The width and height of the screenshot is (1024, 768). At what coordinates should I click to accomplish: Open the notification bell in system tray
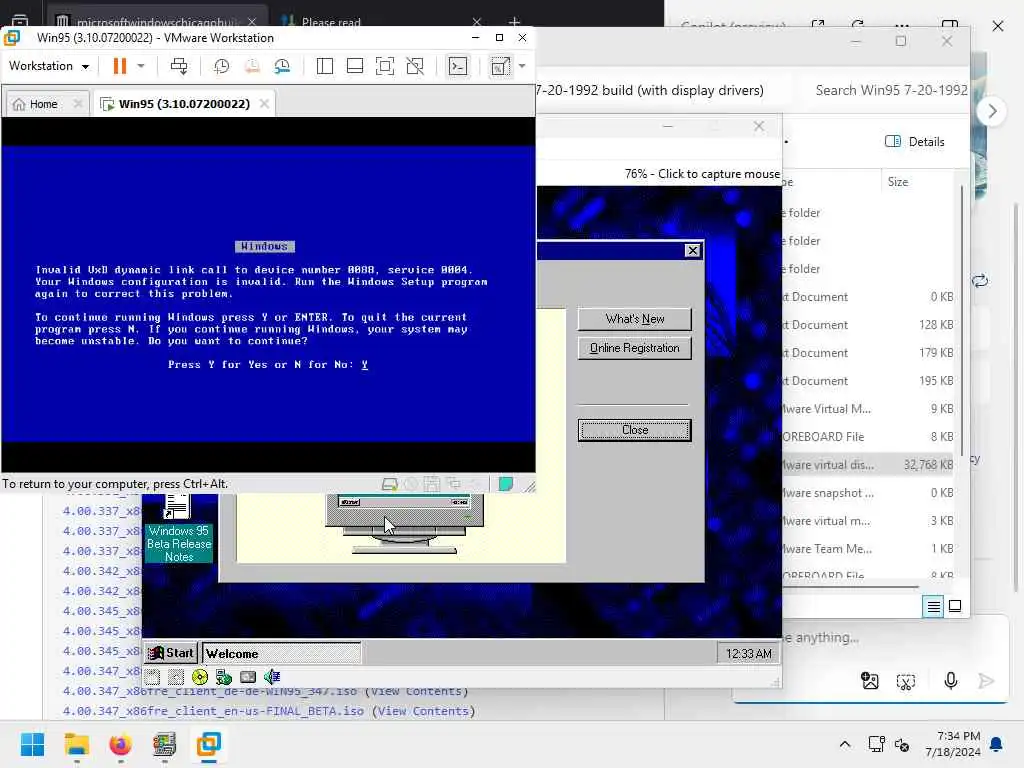tap(997, 744)
